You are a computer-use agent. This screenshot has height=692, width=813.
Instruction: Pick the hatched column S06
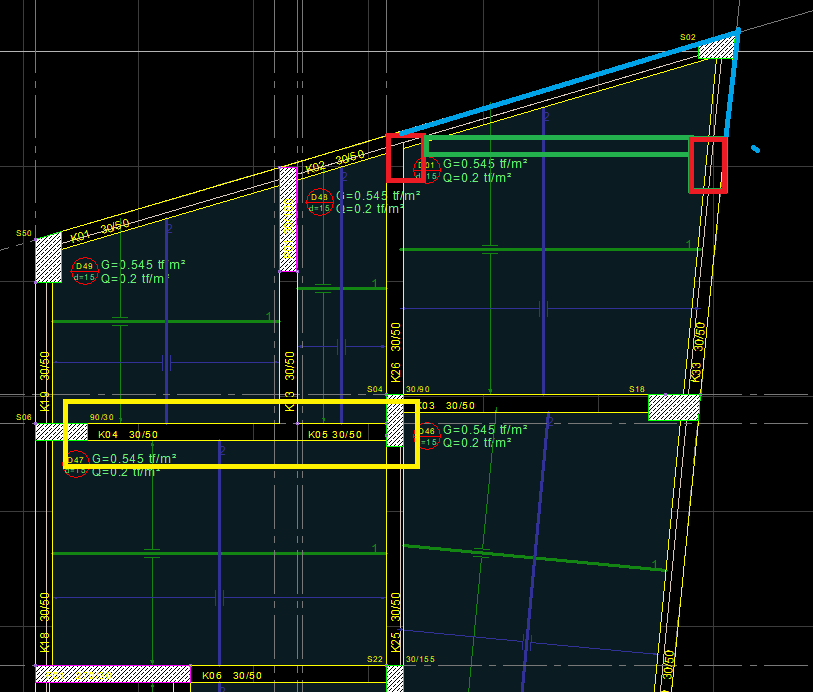pyautogui.click(x=61, y=432)
